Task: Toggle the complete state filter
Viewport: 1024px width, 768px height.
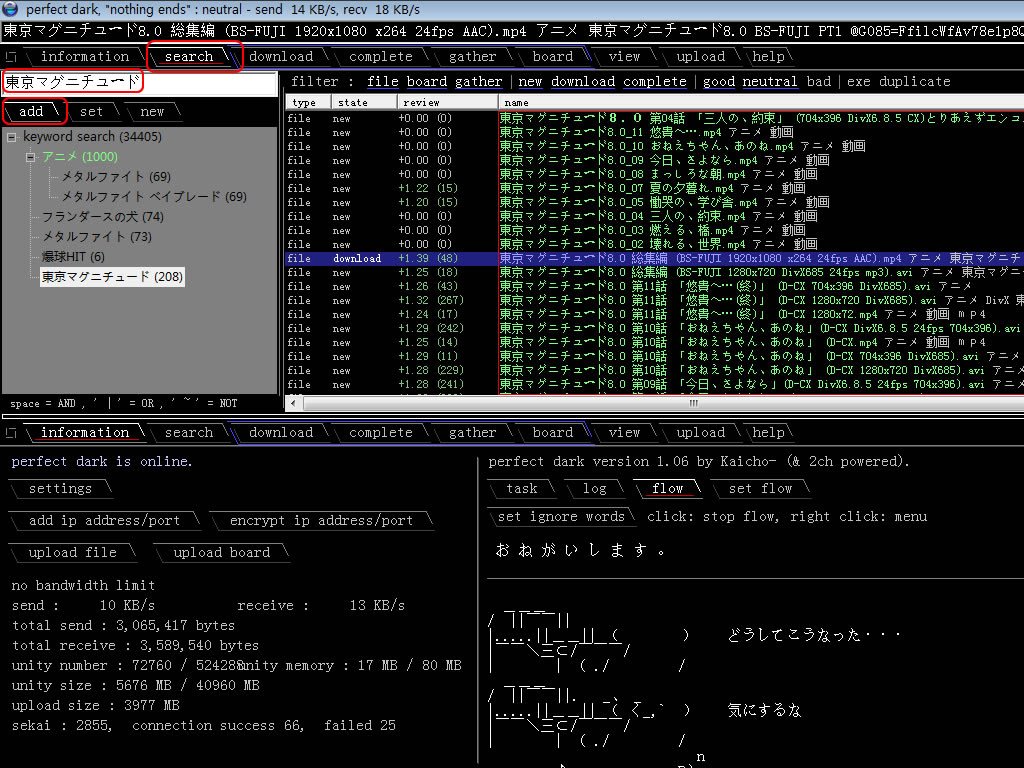Action: click(x=655, y=82)
